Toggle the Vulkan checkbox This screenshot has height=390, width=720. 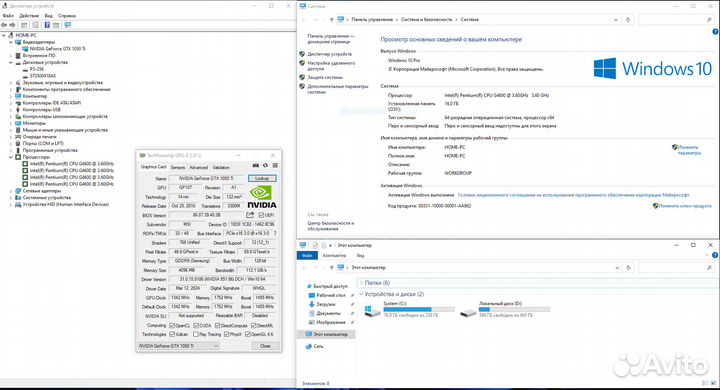pos(172,334)
